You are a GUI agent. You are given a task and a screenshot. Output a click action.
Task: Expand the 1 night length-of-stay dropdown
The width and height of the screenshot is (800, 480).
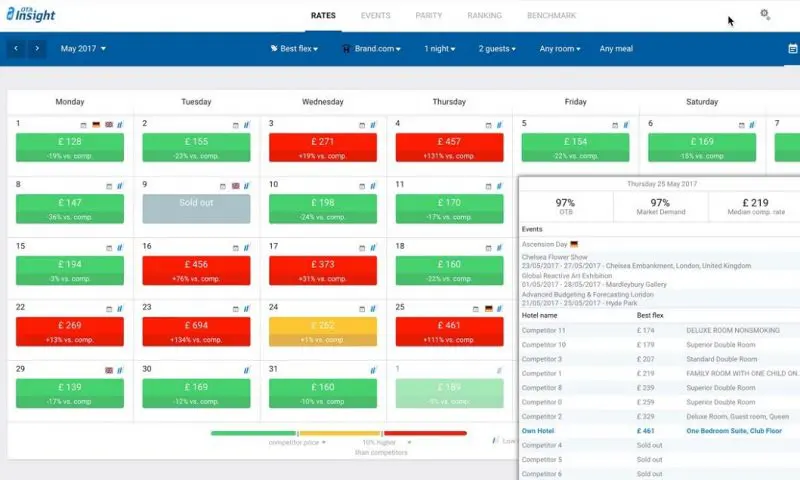click(x=439, y=48)
